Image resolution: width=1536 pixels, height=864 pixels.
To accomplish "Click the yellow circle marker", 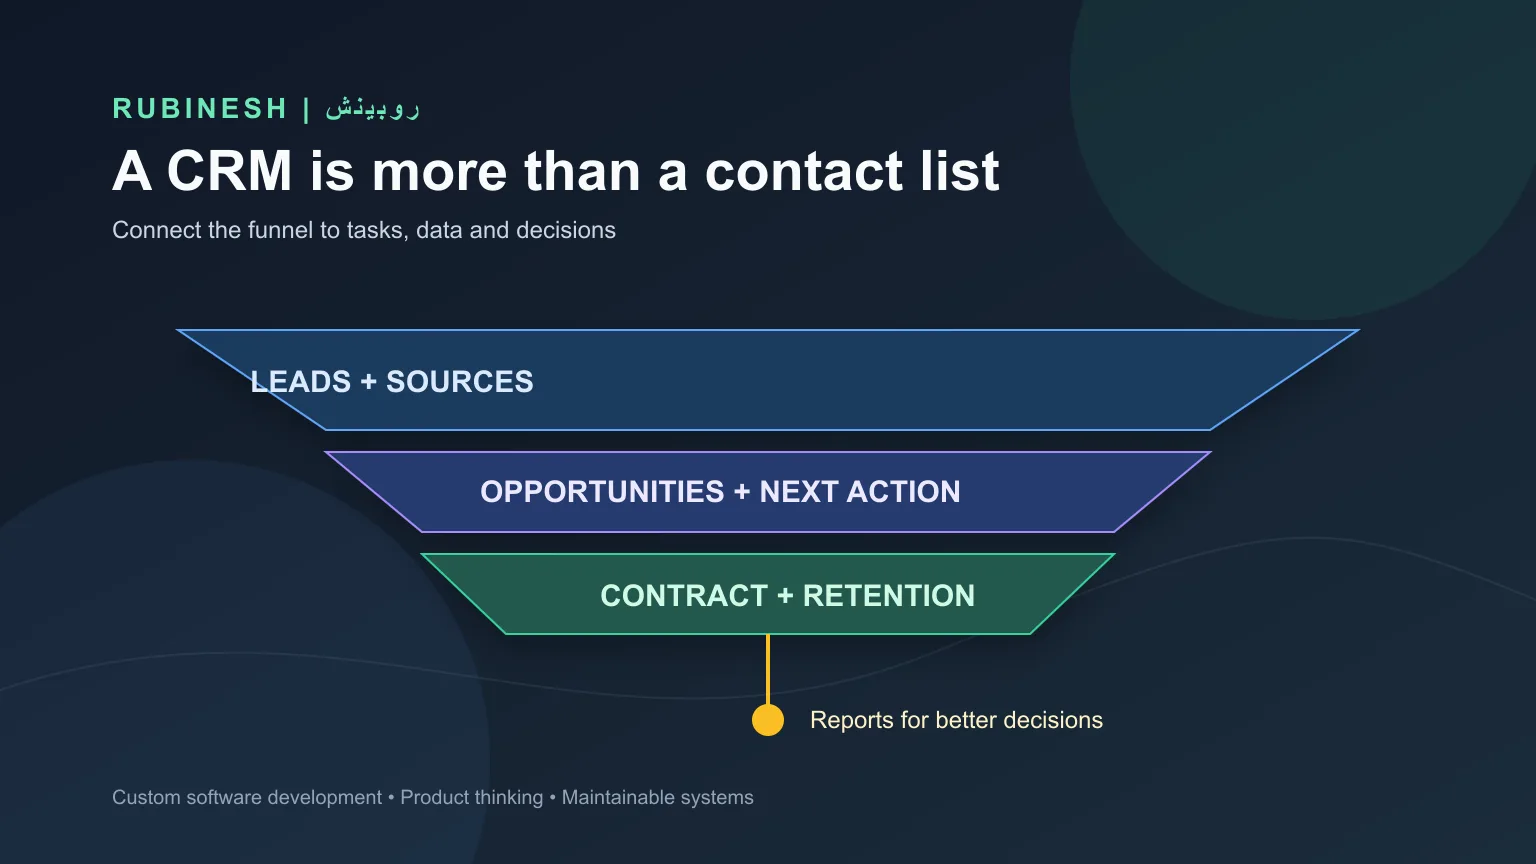I will coord(768,720).
